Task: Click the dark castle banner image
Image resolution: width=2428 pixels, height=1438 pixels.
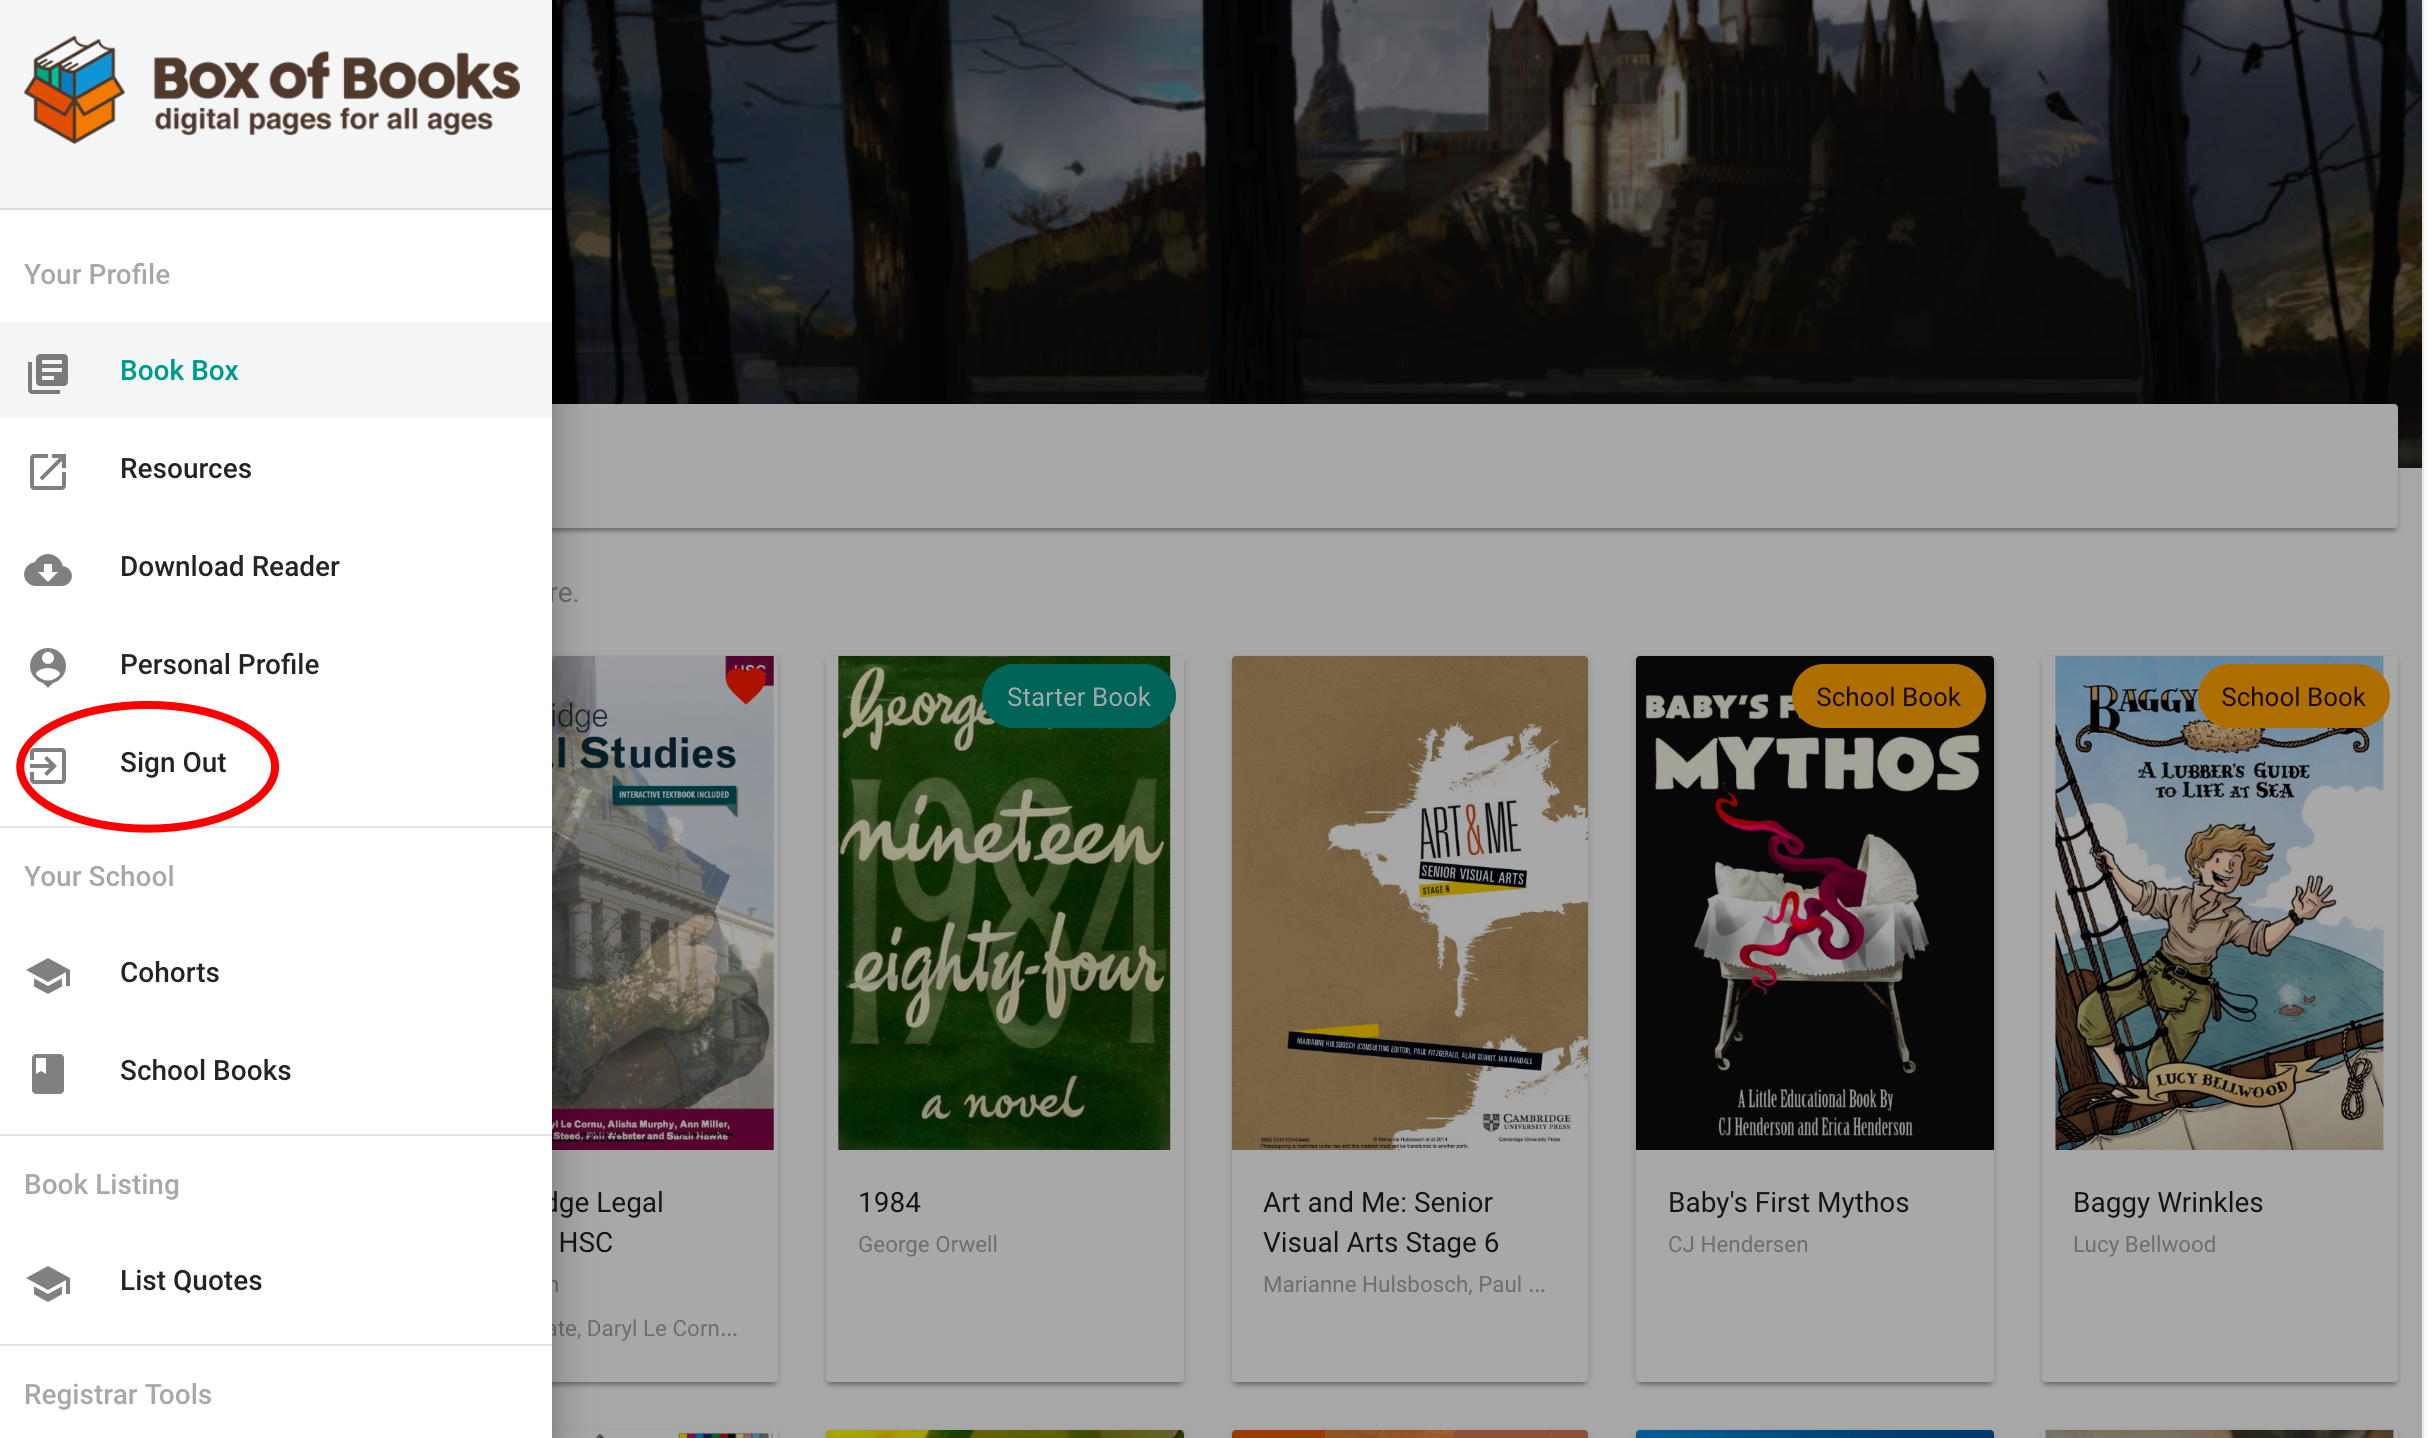Action: [1485, 202]
